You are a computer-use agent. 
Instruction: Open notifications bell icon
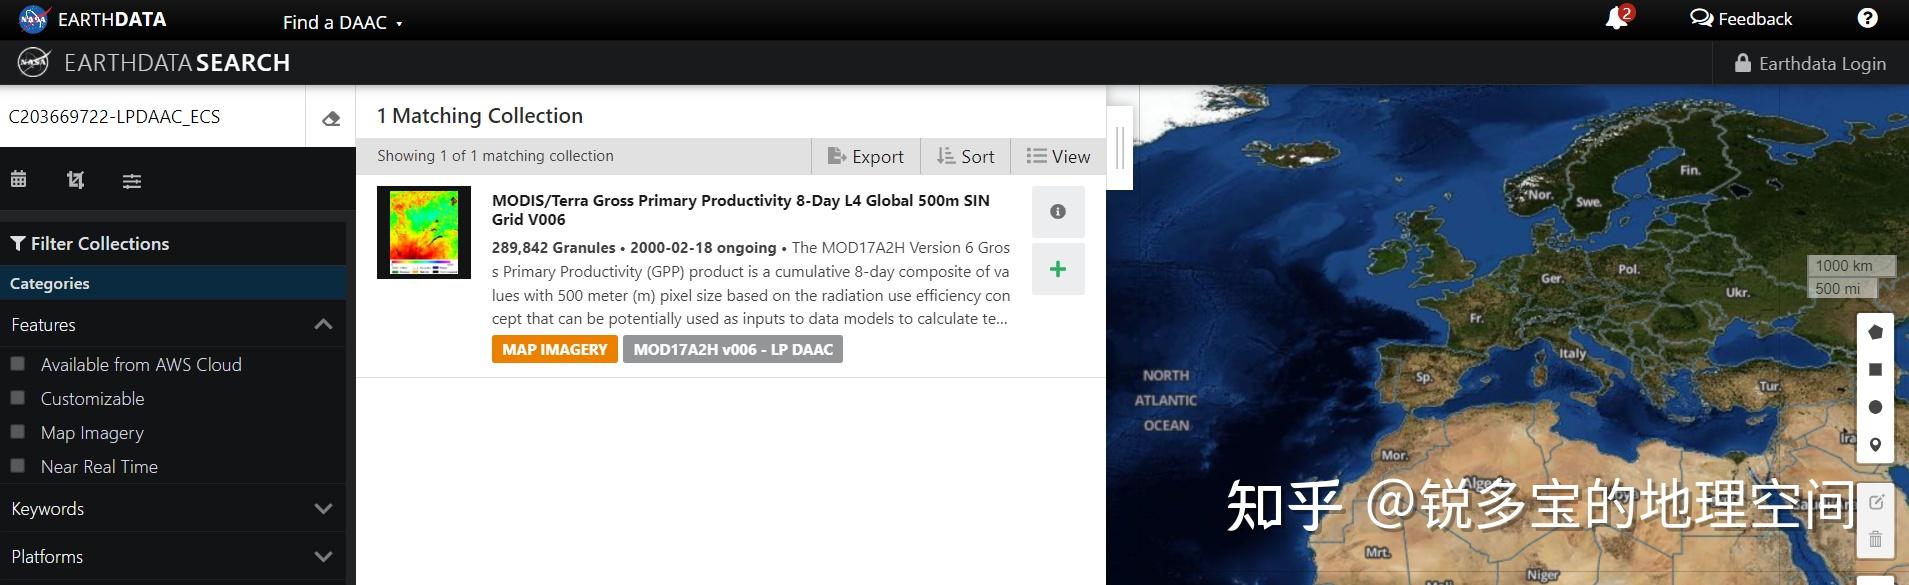[x=1618, y=18]
